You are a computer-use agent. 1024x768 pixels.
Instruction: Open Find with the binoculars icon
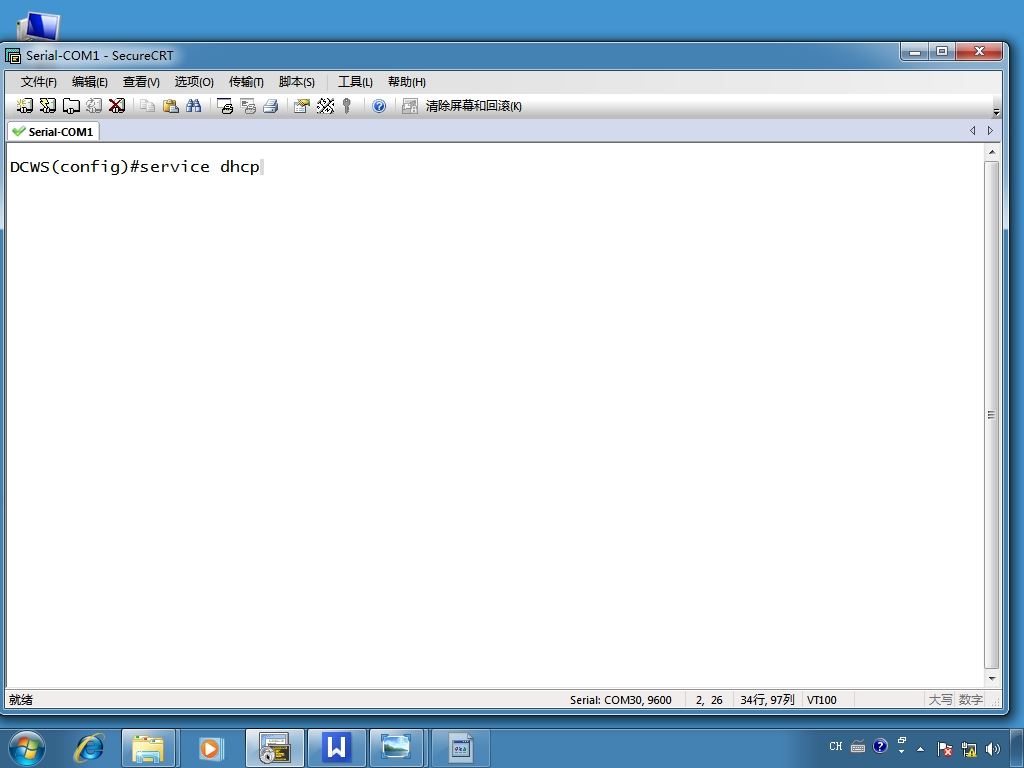tap(193, 106)
